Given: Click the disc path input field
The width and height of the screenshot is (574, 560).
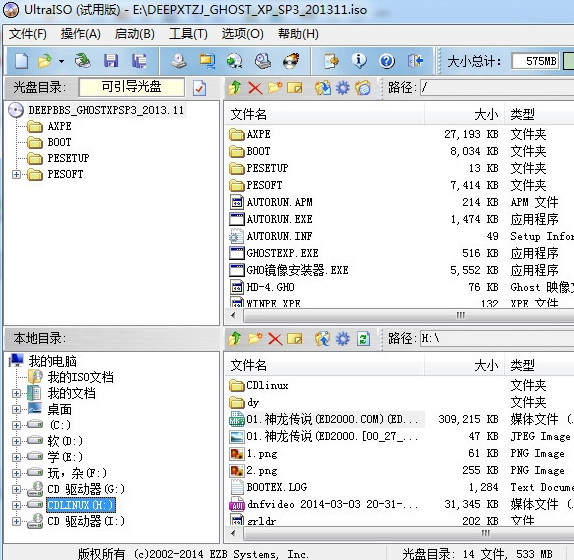Looking at the screenshot, I should point(497,88).
